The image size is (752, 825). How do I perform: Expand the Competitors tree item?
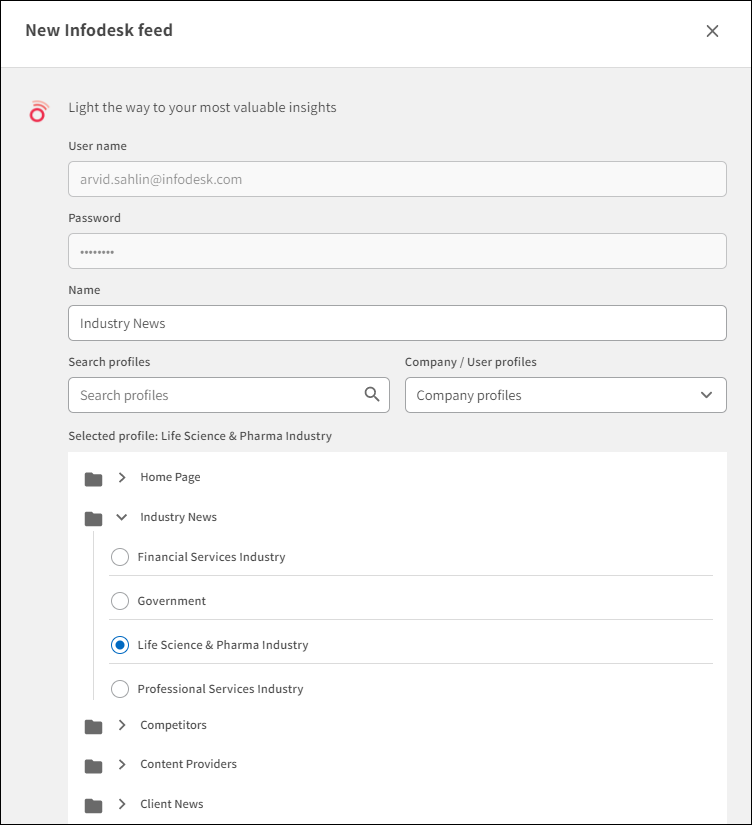coord(122,725)
